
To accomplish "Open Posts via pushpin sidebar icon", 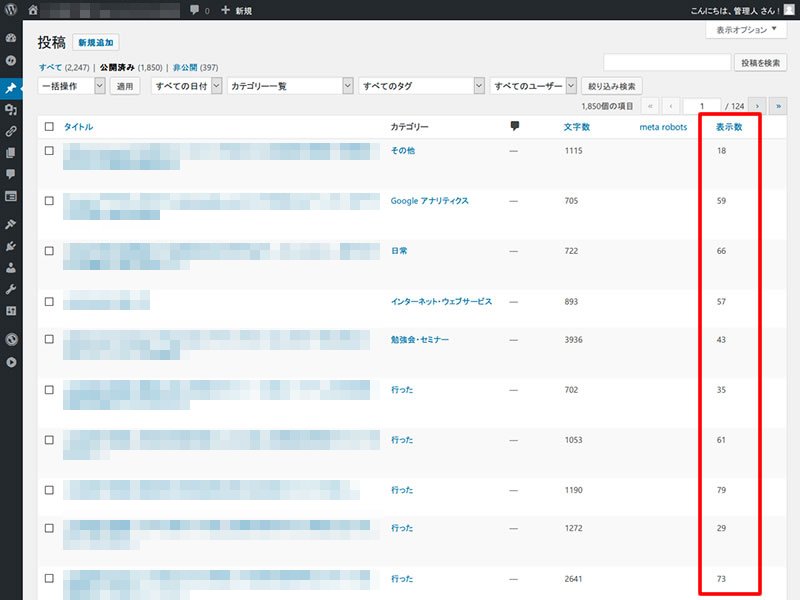I will [x=11, y=88].
